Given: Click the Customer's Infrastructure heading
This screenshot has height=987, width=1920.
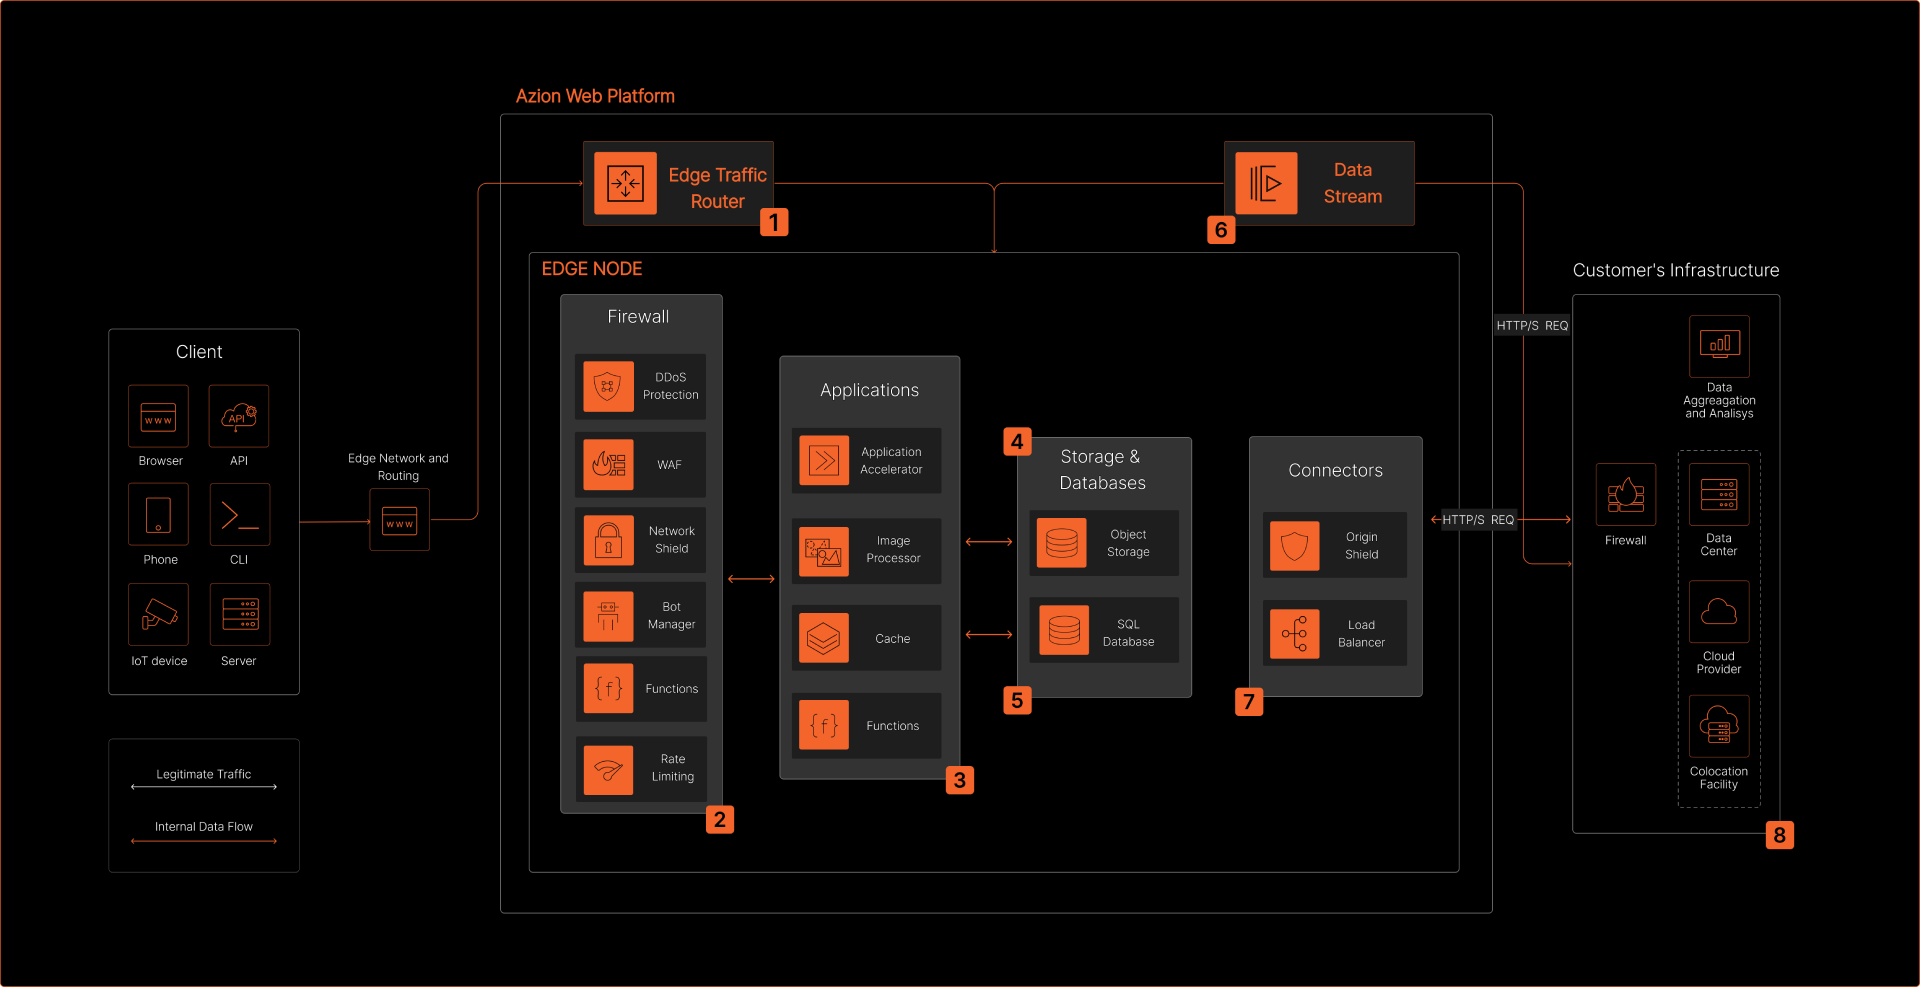Looking at the screenshot, I should (1676, 270).
